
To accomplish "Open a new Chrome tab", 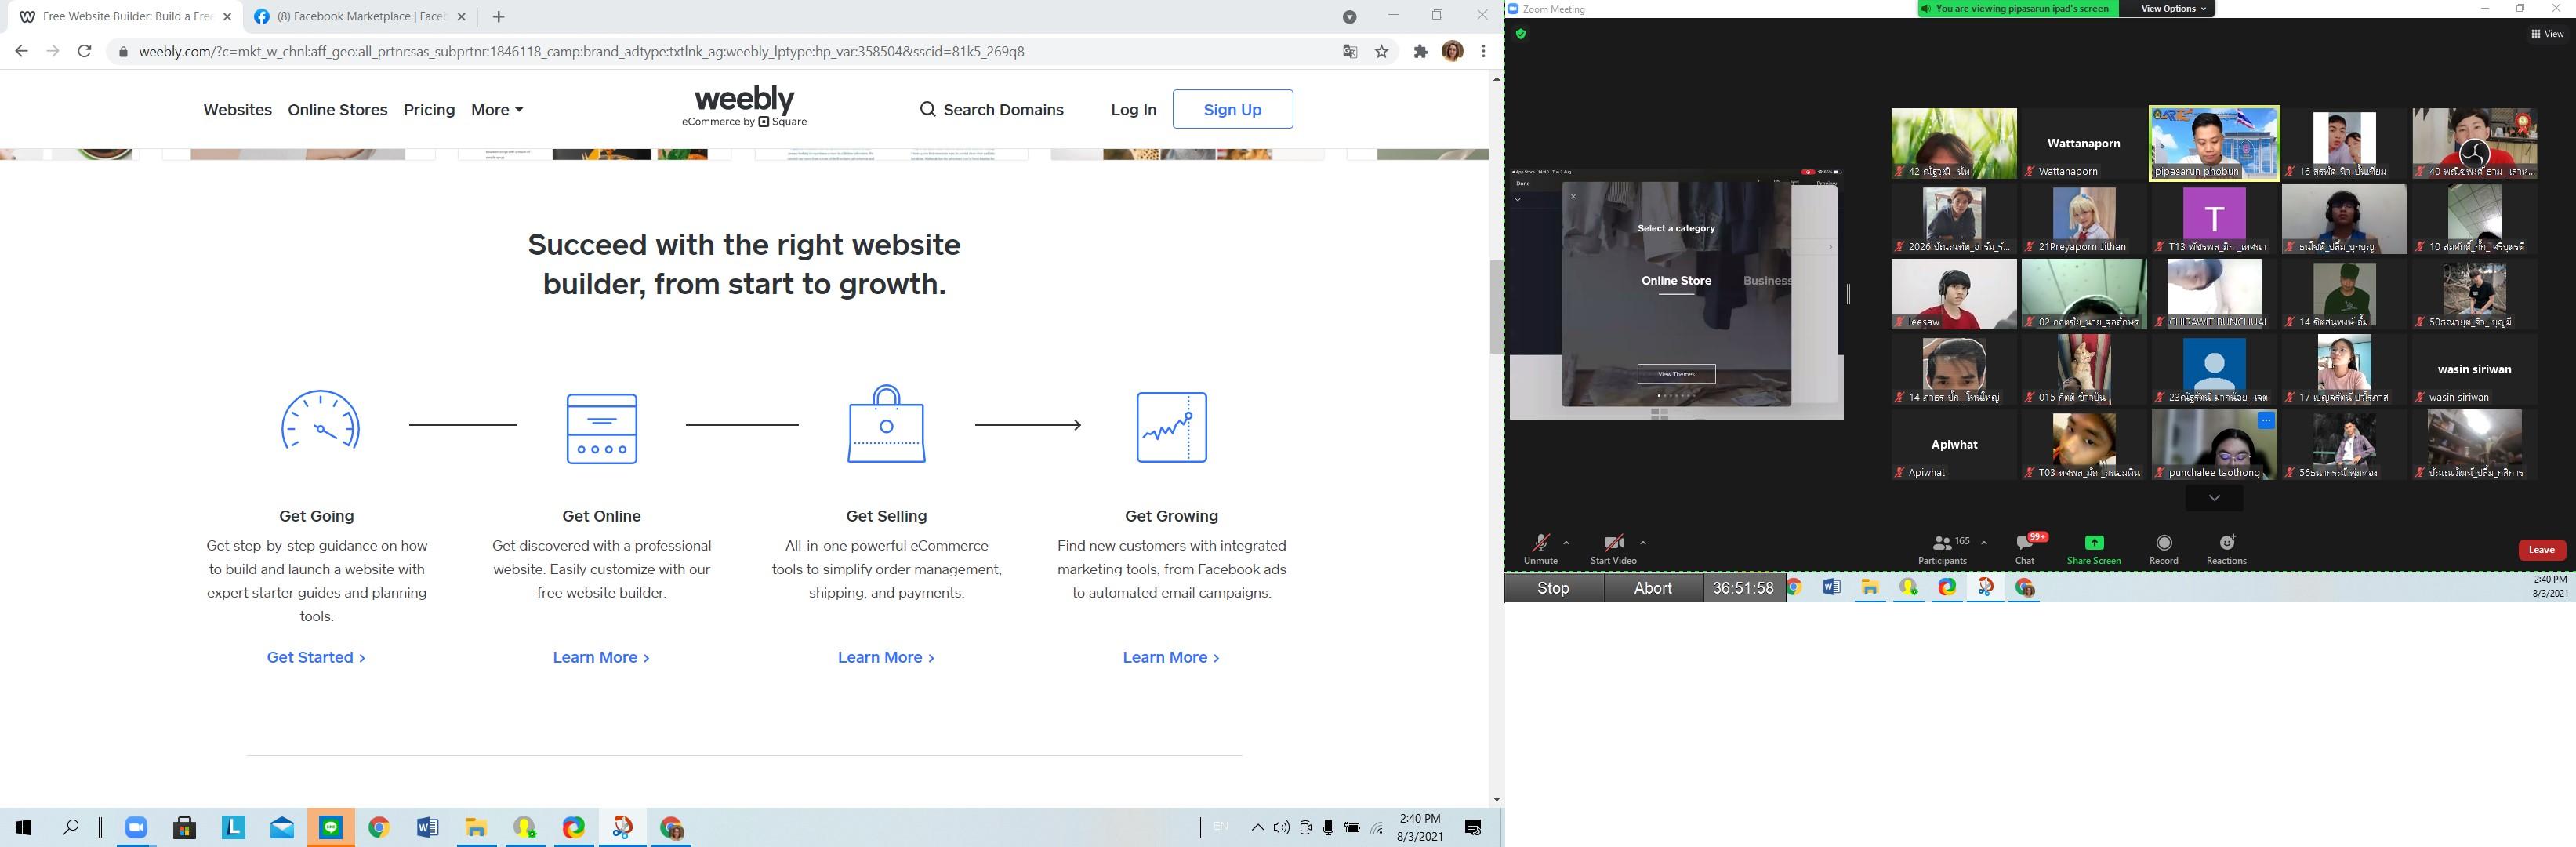I will pyautogui.click(x=499, y=17).
